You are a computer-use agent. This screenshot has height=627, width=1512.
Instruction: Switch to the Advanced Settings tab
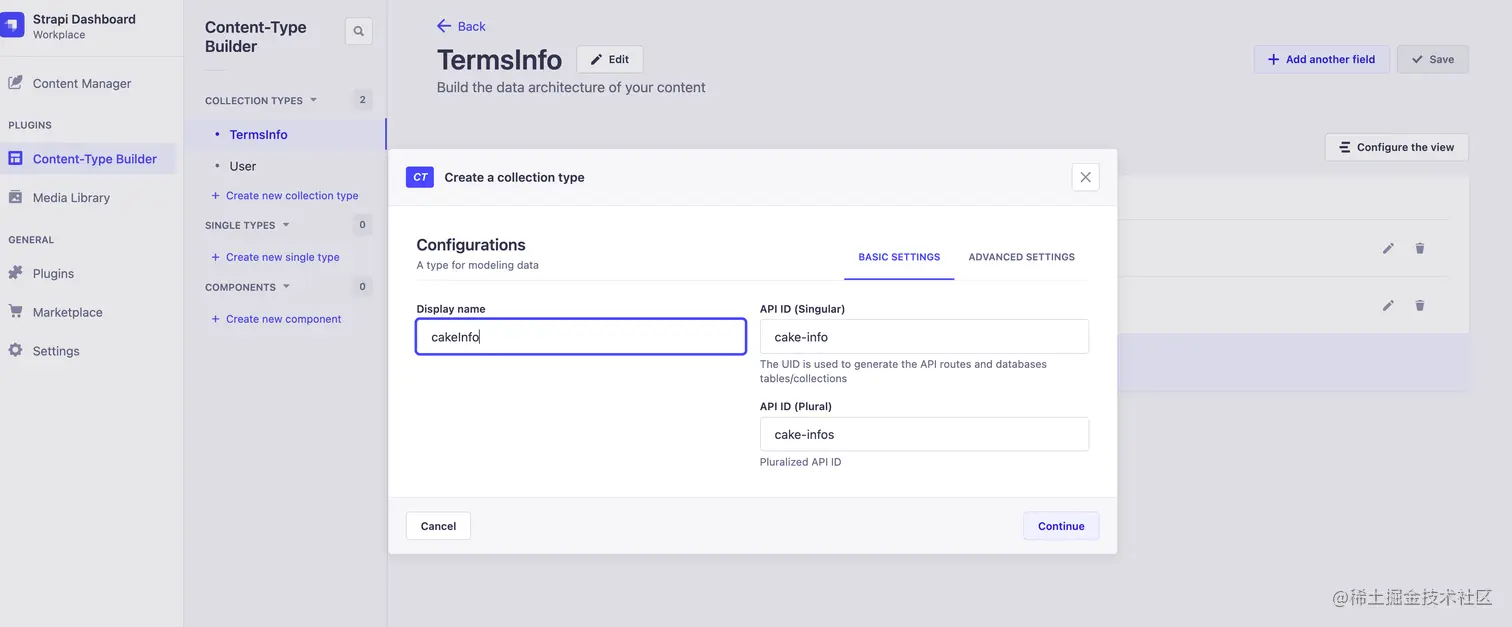point(1021,257)
